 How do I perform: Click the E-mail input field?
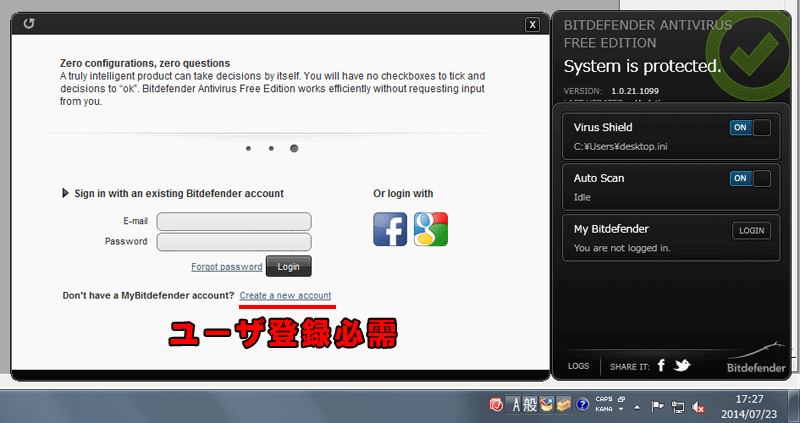[x=234, y=221]
